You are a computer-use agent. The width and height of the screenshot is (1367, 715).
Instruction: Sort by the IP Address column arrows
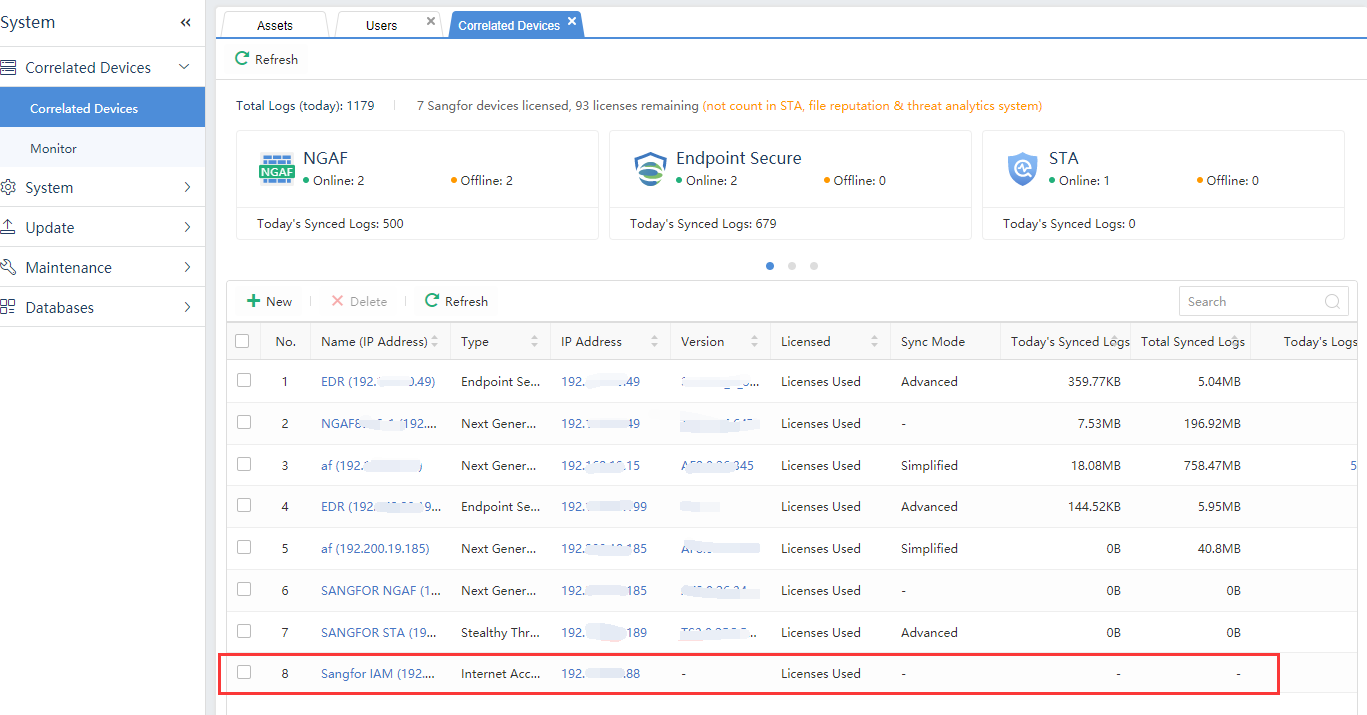[654, 342]
